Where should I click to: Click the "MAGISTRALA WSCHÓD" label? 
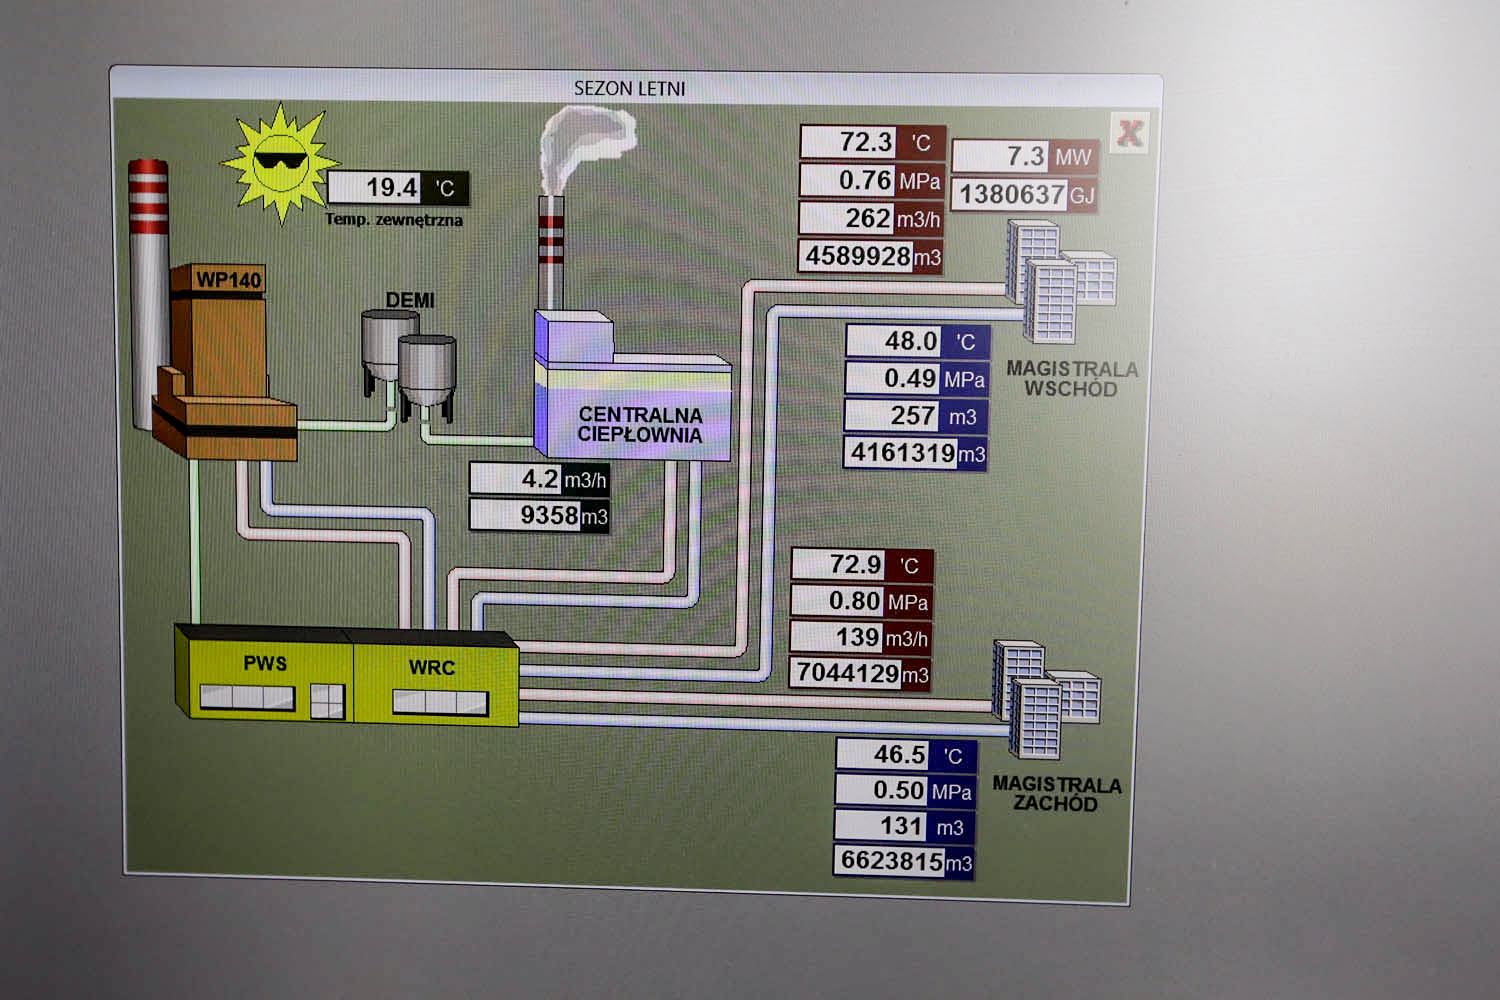[1072, 379]
